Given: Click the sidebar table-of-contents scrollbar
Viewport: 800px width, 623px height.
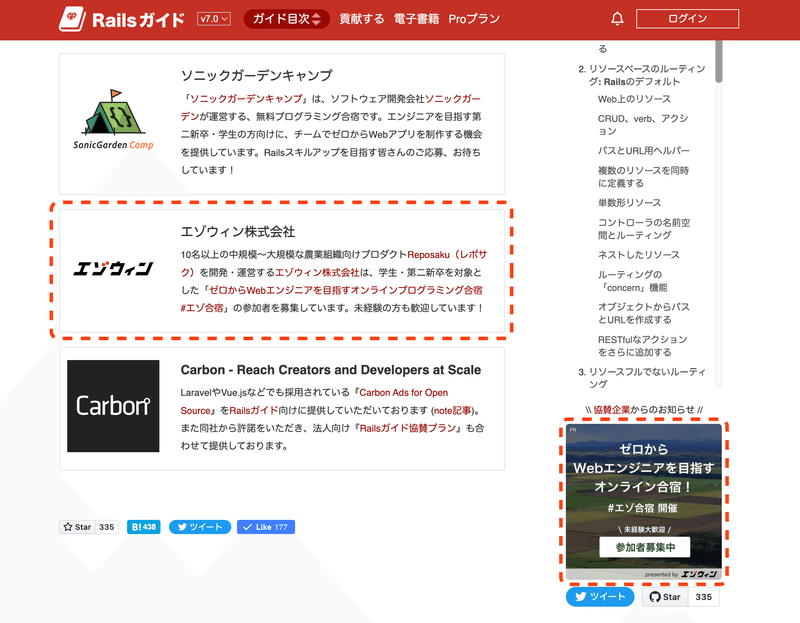Looking at the screenshot, I should click(x=719, y=61).
